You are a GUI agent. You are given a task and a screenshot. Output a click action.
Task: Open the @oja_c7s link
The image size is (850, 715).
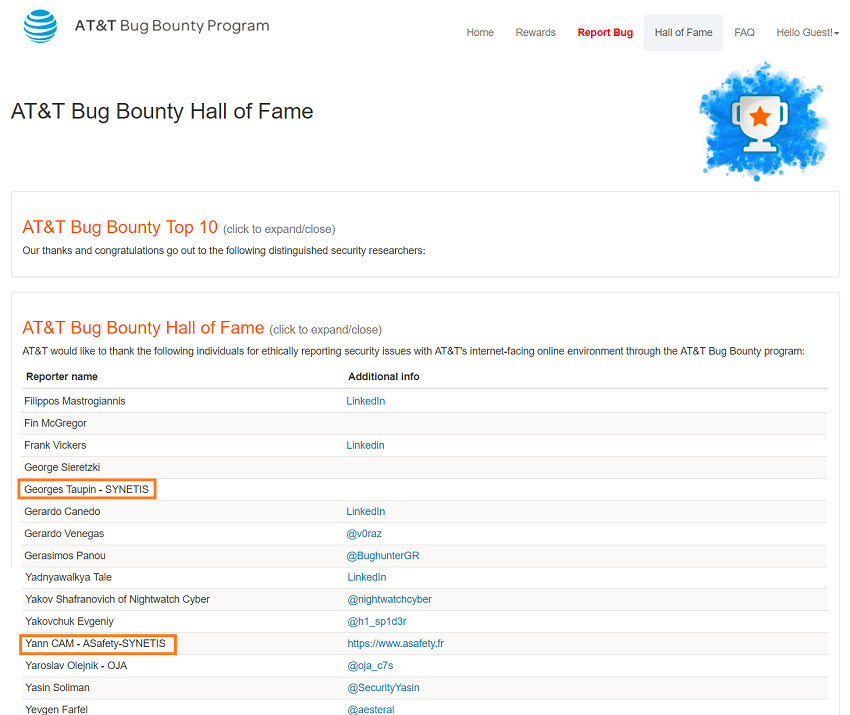(370, 666)
